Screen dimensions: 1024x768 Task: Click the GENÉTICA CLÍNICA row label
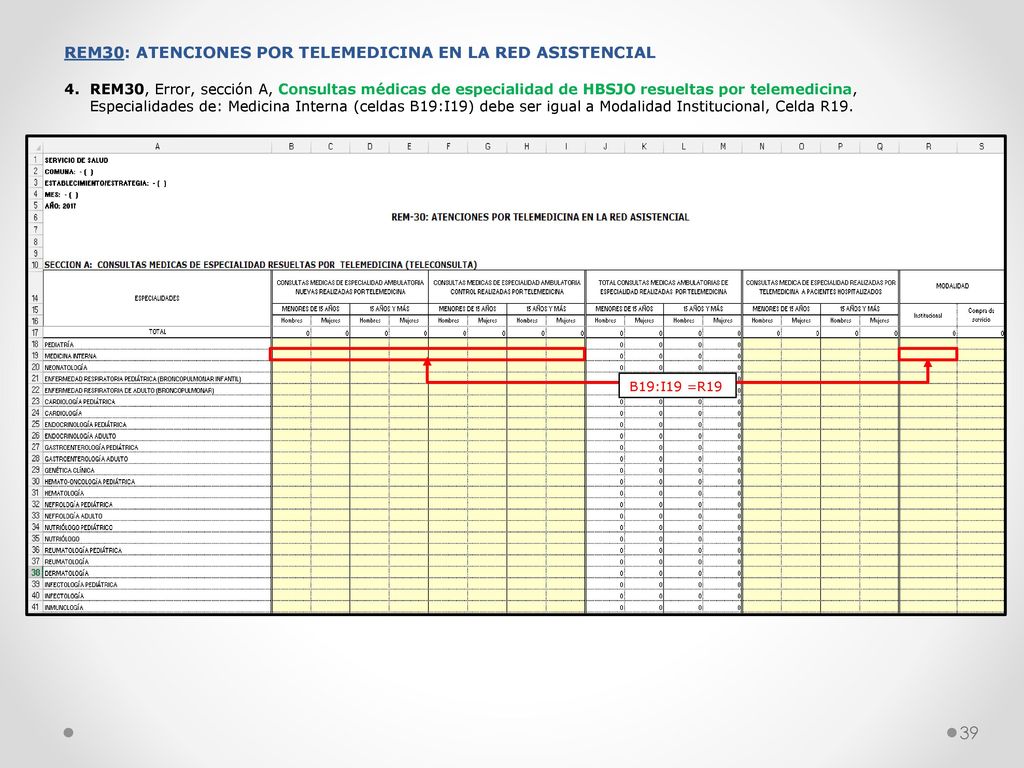pyautogui.click(x=69, y=470)
